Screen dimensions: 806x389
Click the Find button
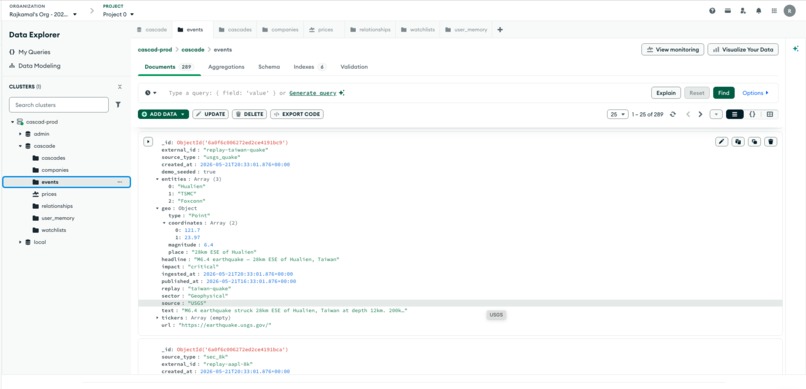tap(724, 93)
